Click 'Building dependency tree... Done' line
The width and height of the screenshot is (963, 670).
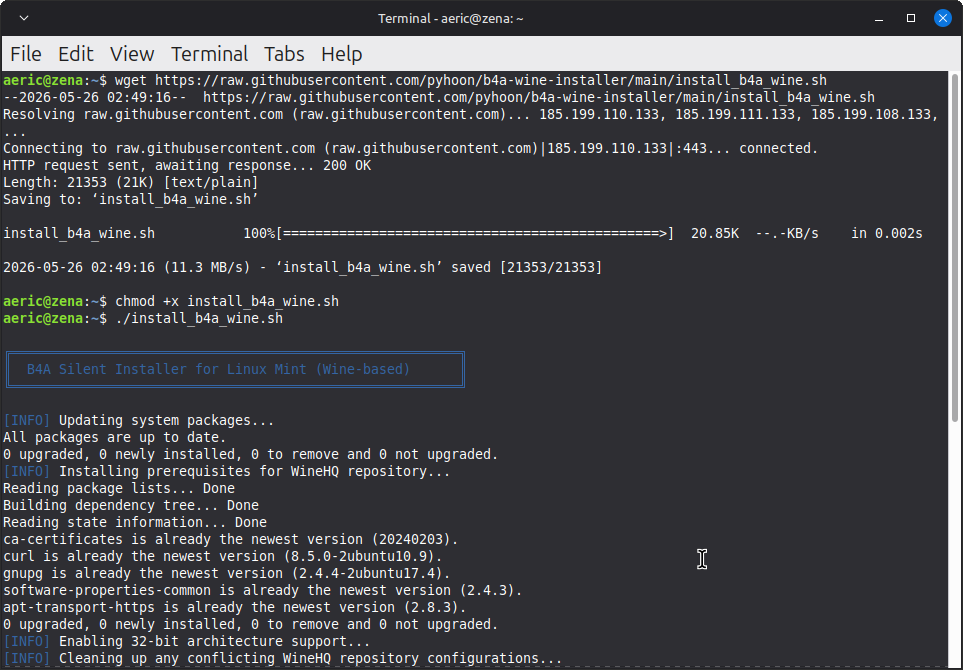(131, 506)
